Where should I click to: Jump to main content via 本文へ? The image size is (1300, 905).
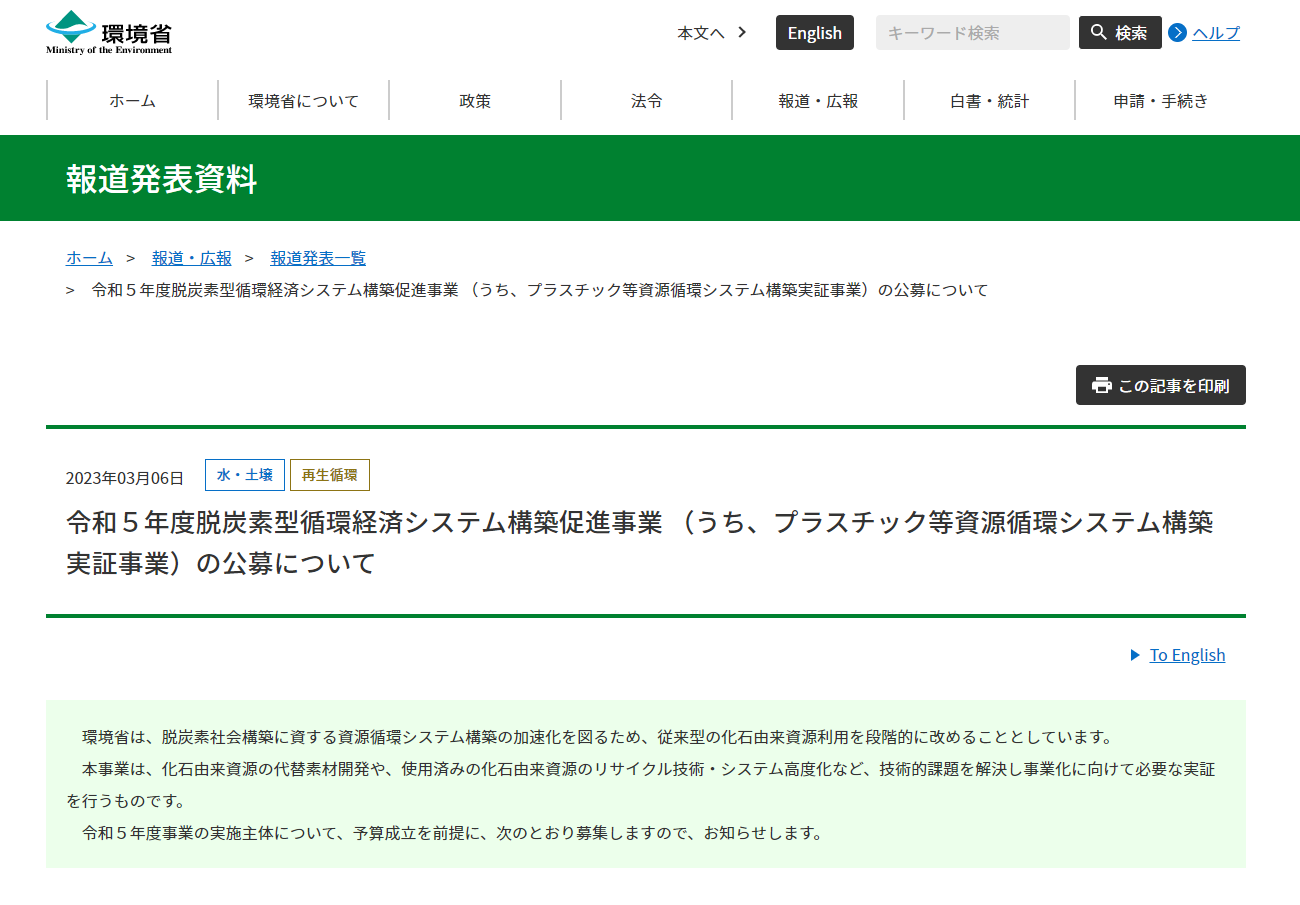pyautogui.click(x=711, y=33)
